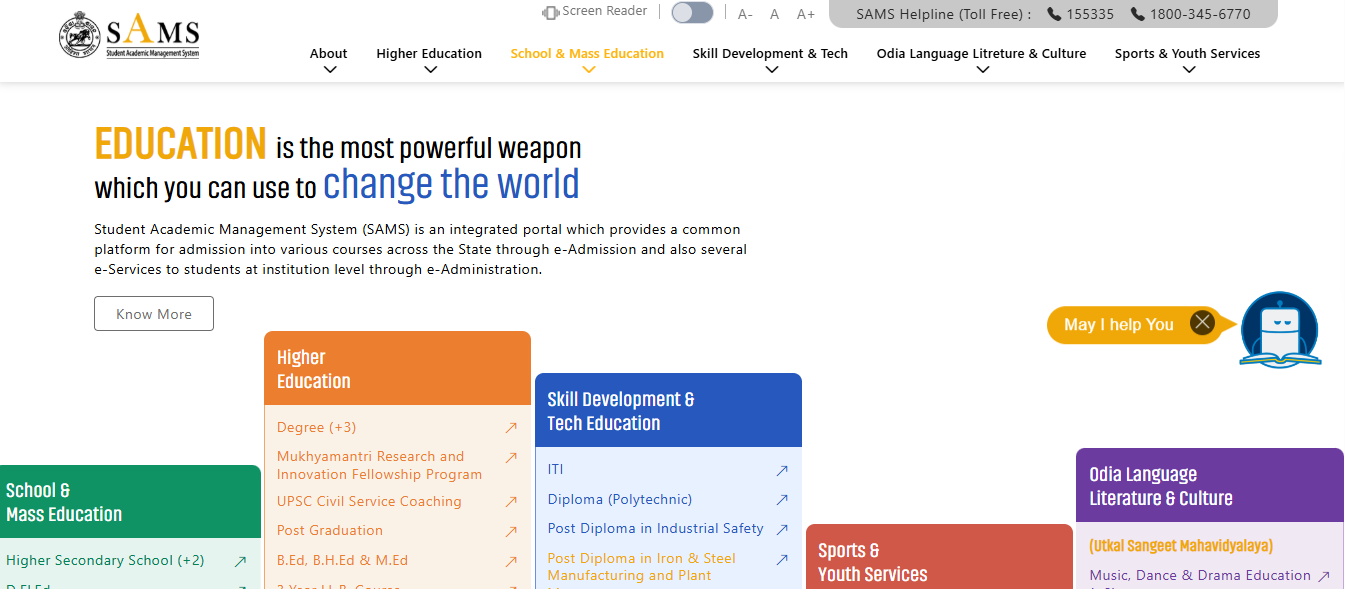1345x589 pixels.
Task: Click blue Skill Development & Tech Education header
Action: tap(668, 410)
